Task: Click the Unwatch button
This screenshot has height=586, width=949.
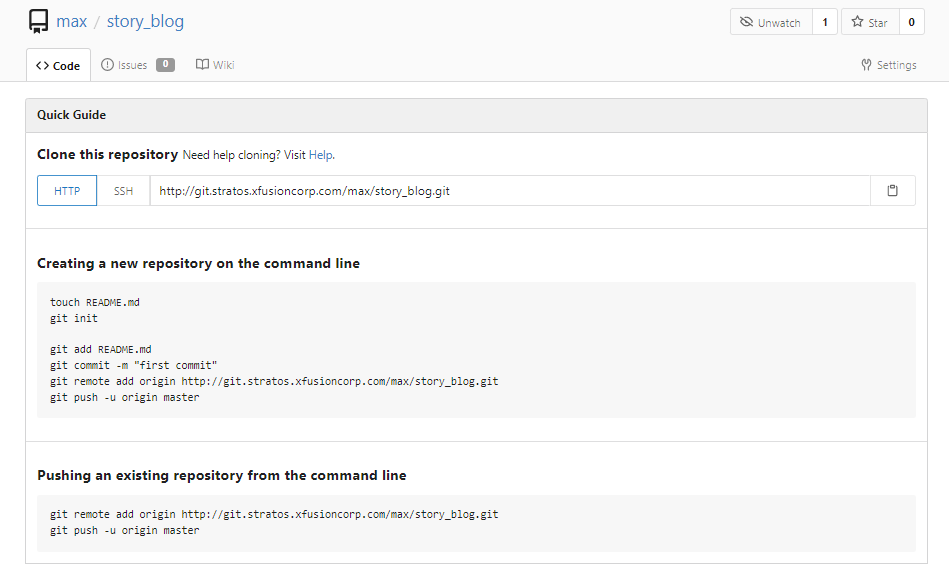Action: (770, 22)
